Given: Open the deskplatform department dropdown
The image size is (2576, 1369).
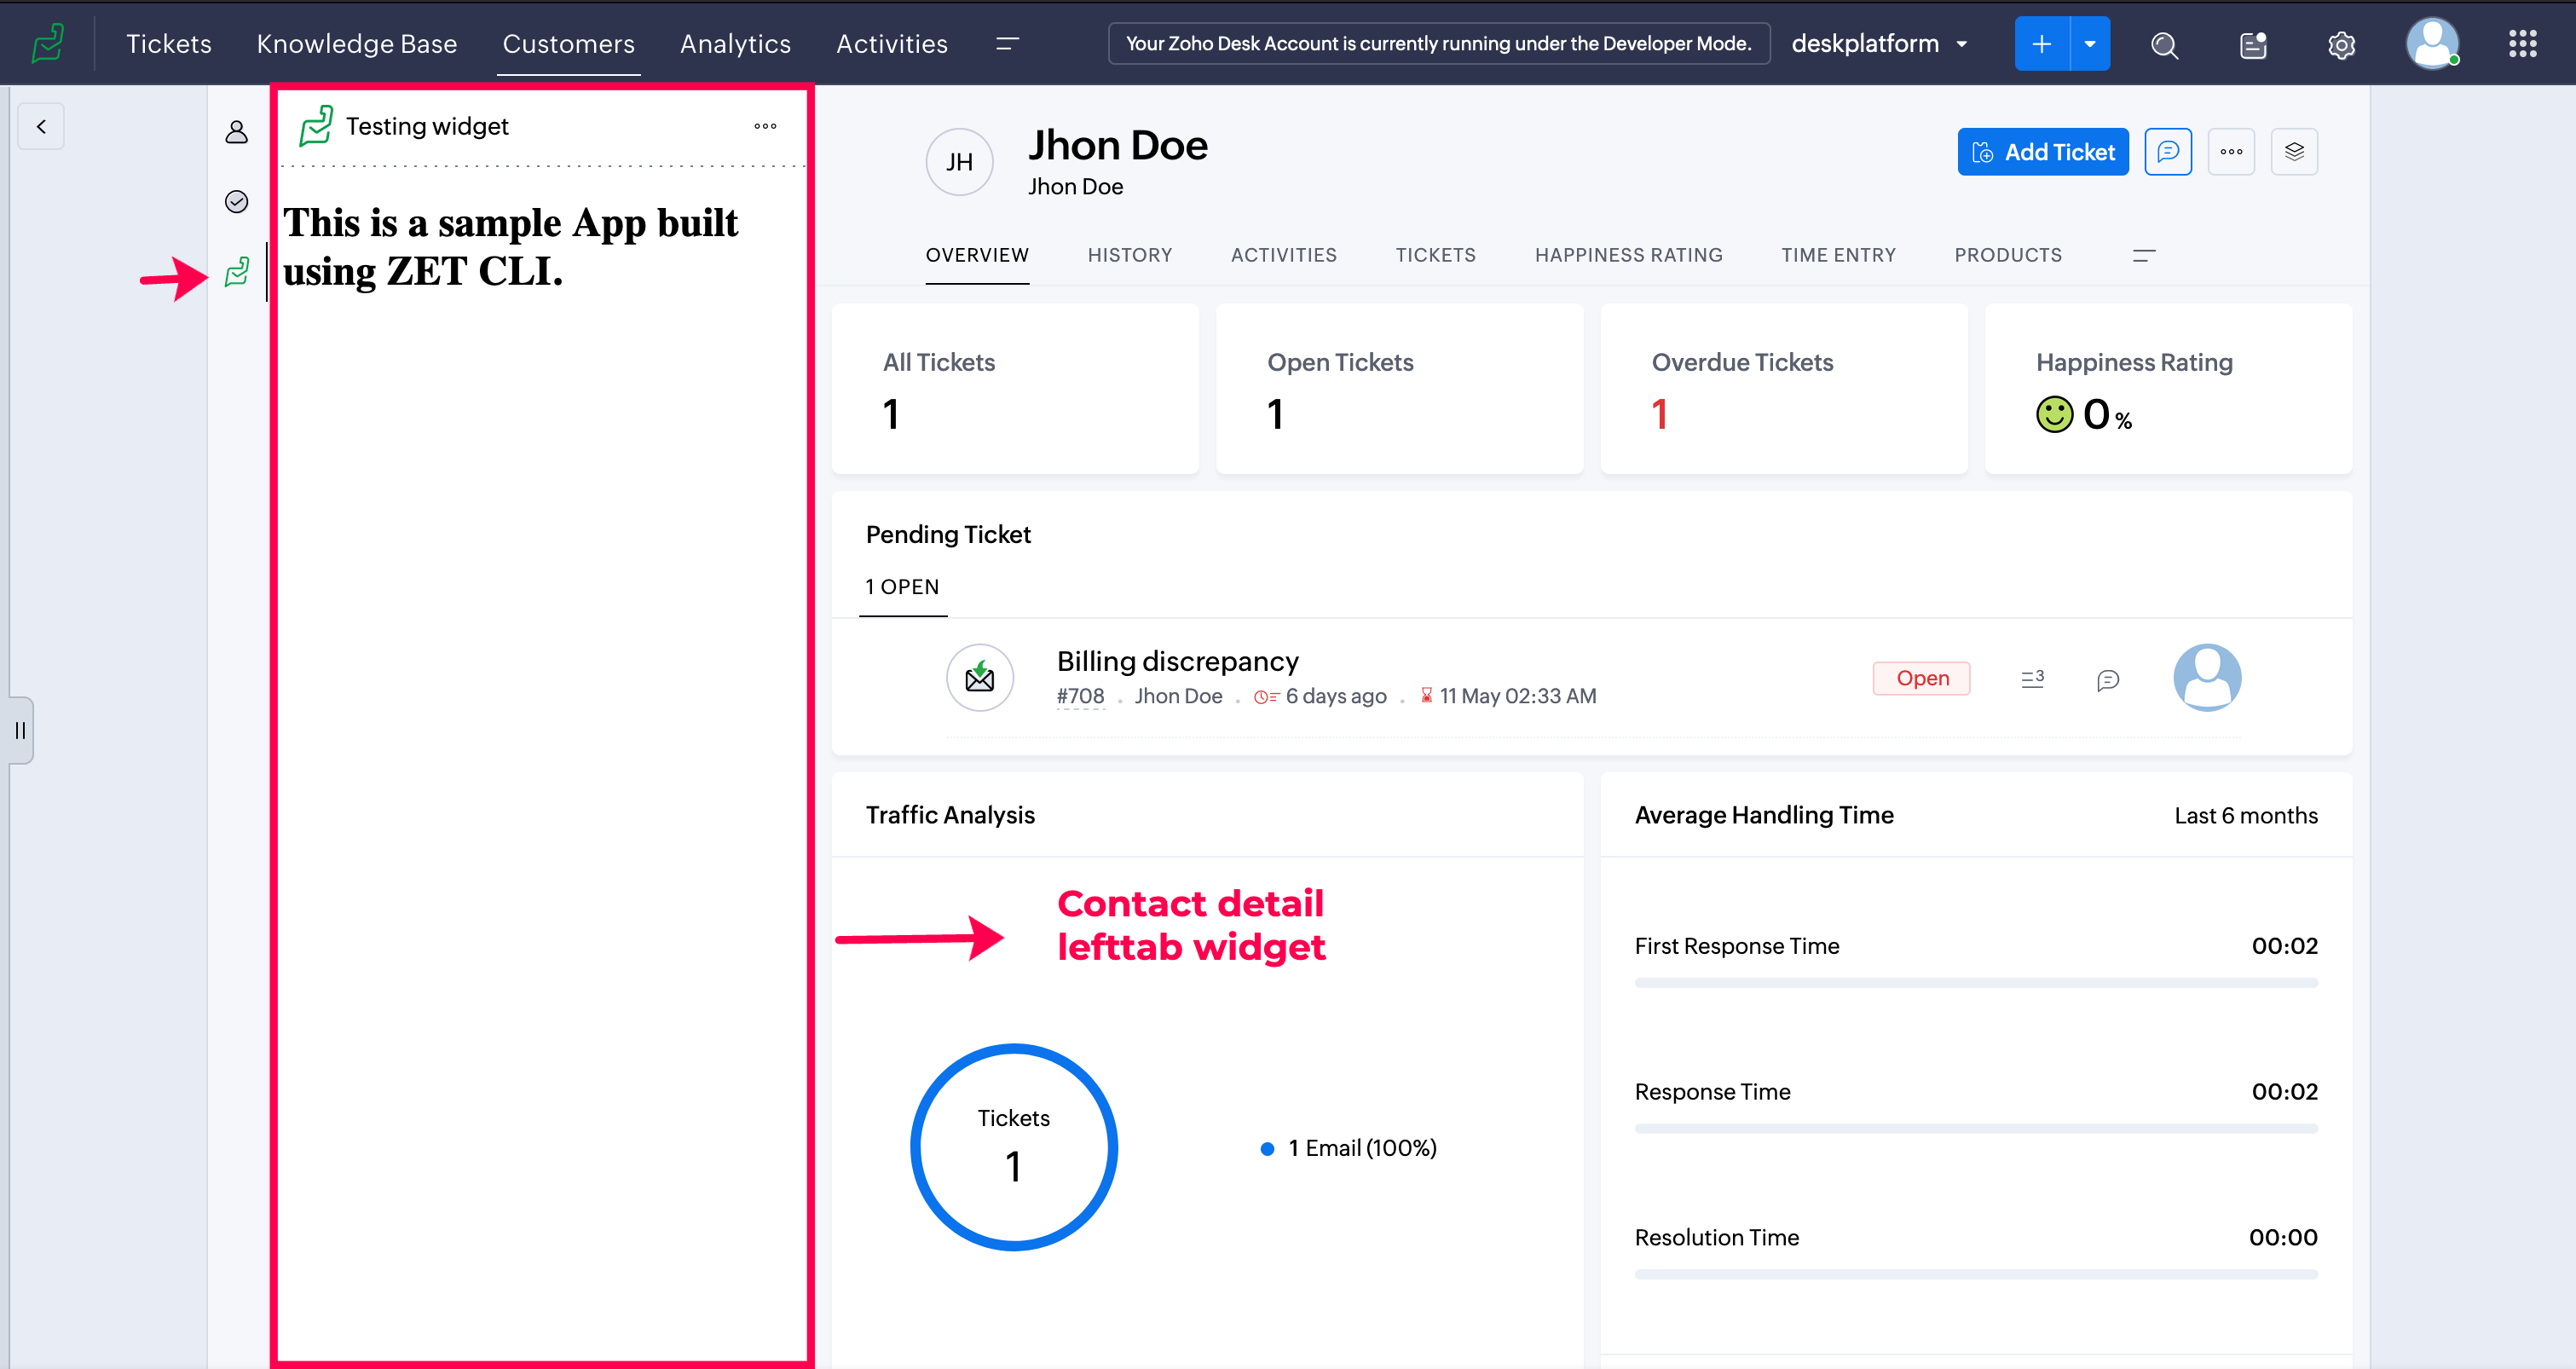Looking at the screenshot, I should pos(1880,43).
